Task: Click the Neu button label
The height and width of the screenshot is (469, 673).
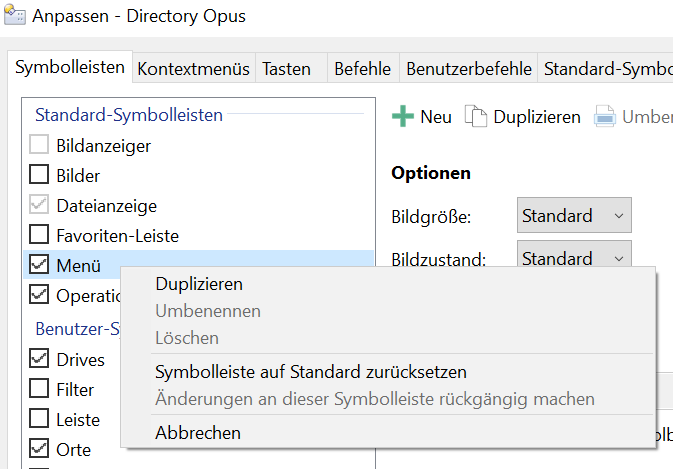Action: click(436, 117)
